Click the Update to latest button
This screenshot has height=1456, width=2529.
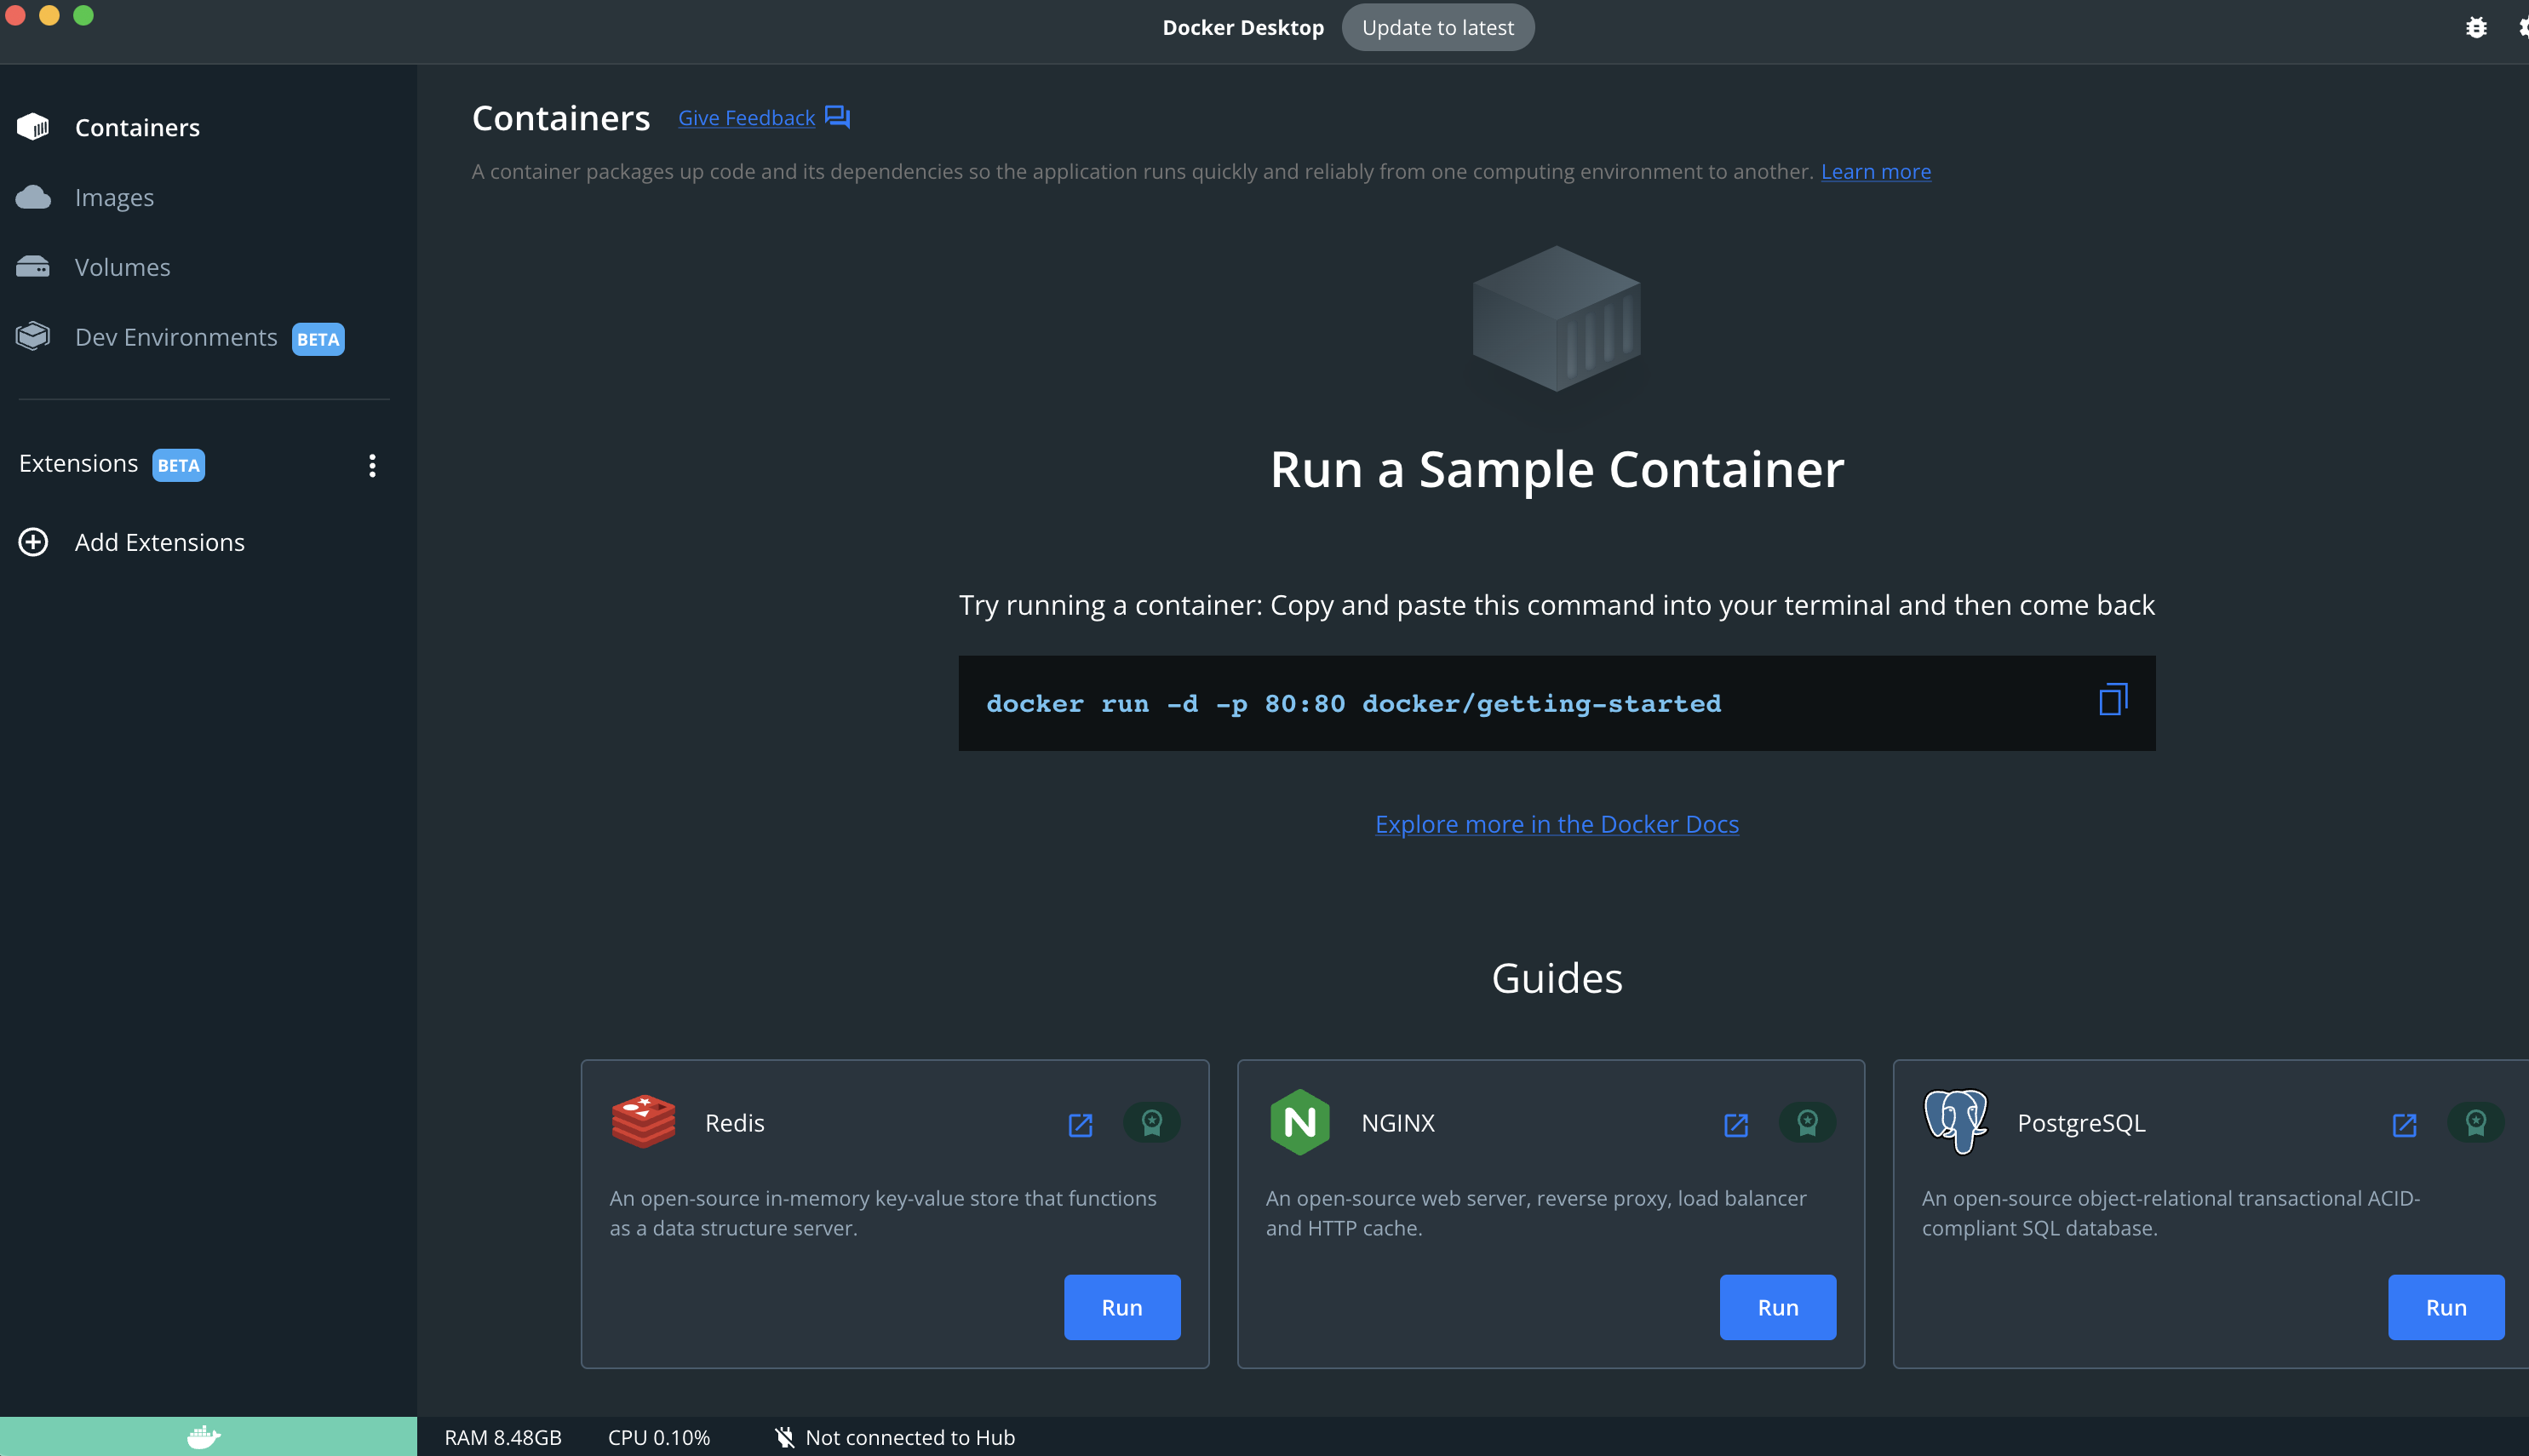(1437, 27)
